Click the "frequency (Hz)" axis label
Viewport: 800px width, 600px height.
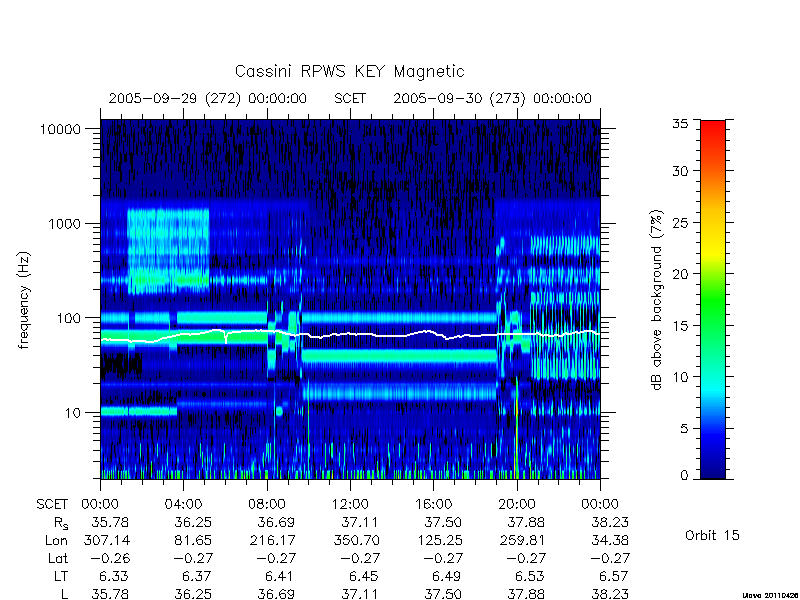click(x=24, y=300)
